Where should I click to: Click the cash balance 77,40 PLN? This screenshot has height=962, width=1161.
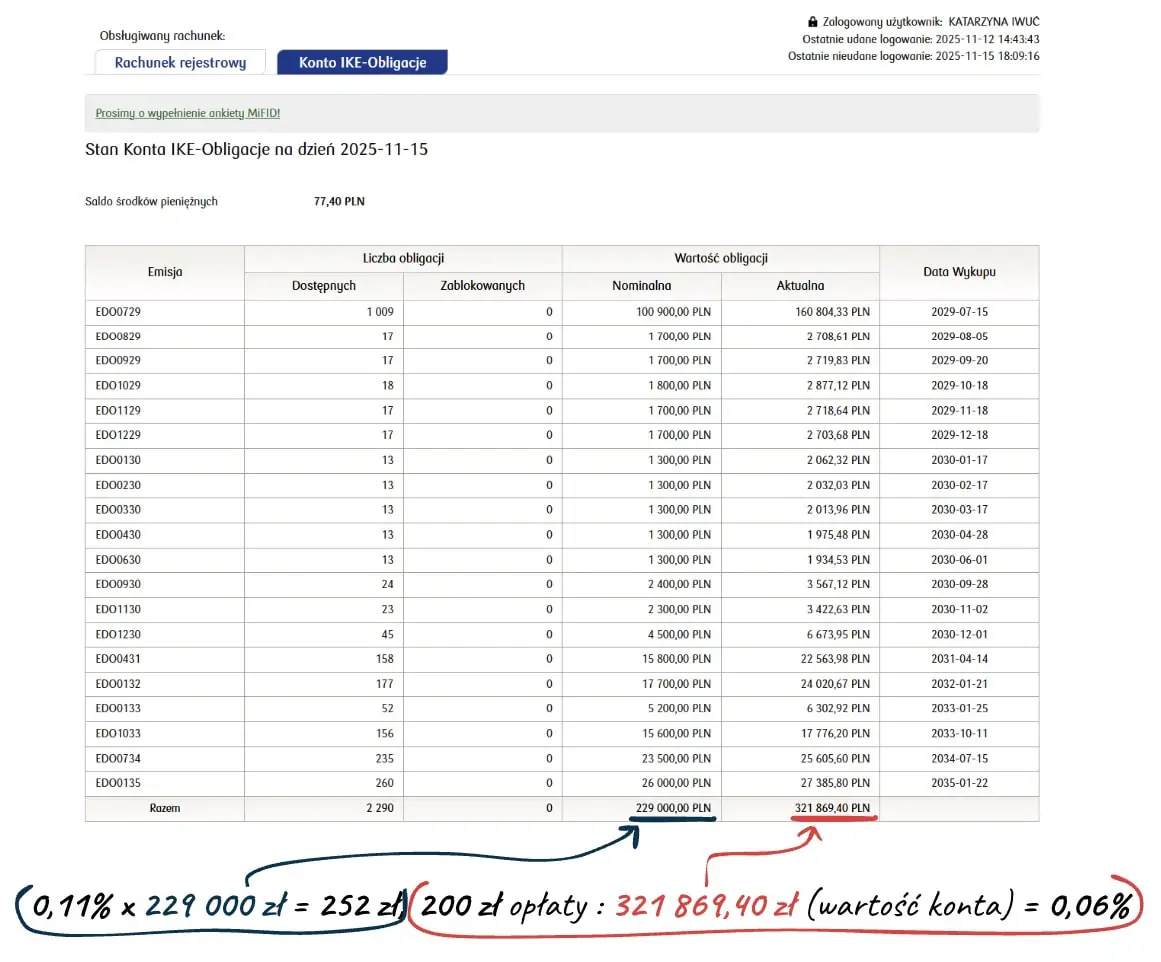(x=339, y=201)
